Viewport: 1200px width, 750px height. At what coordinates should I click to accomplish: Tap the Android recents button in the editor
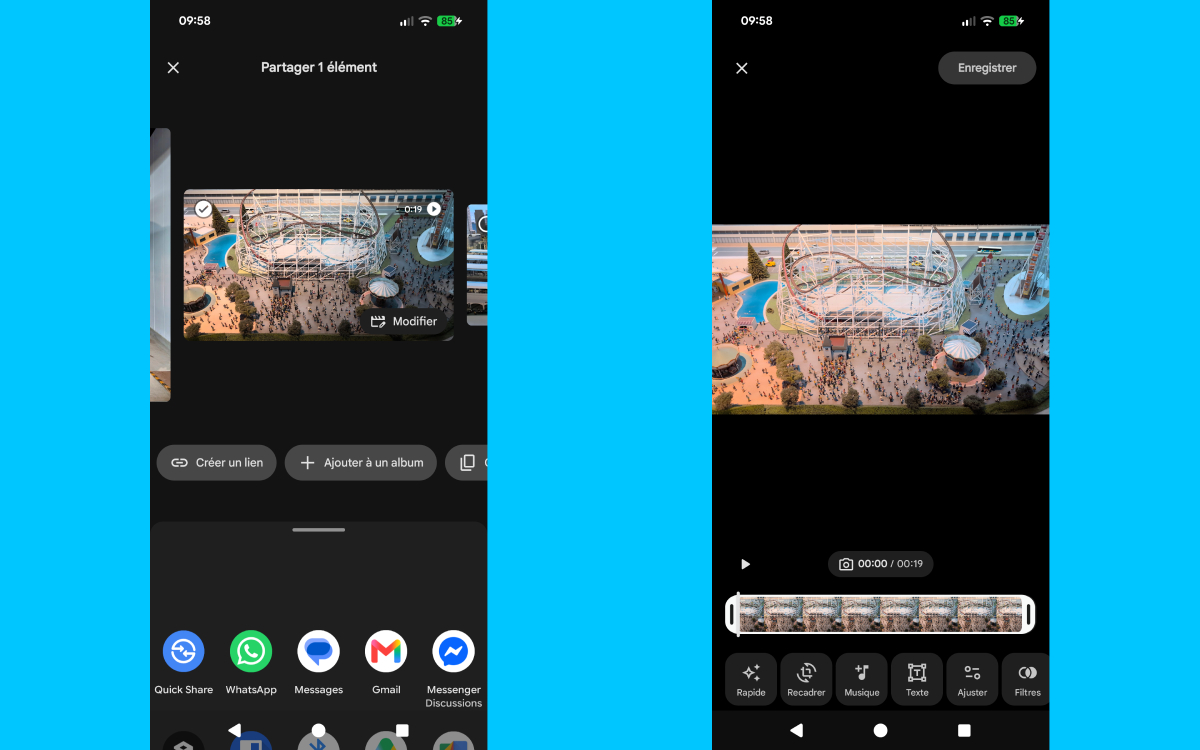click(964, 731)
